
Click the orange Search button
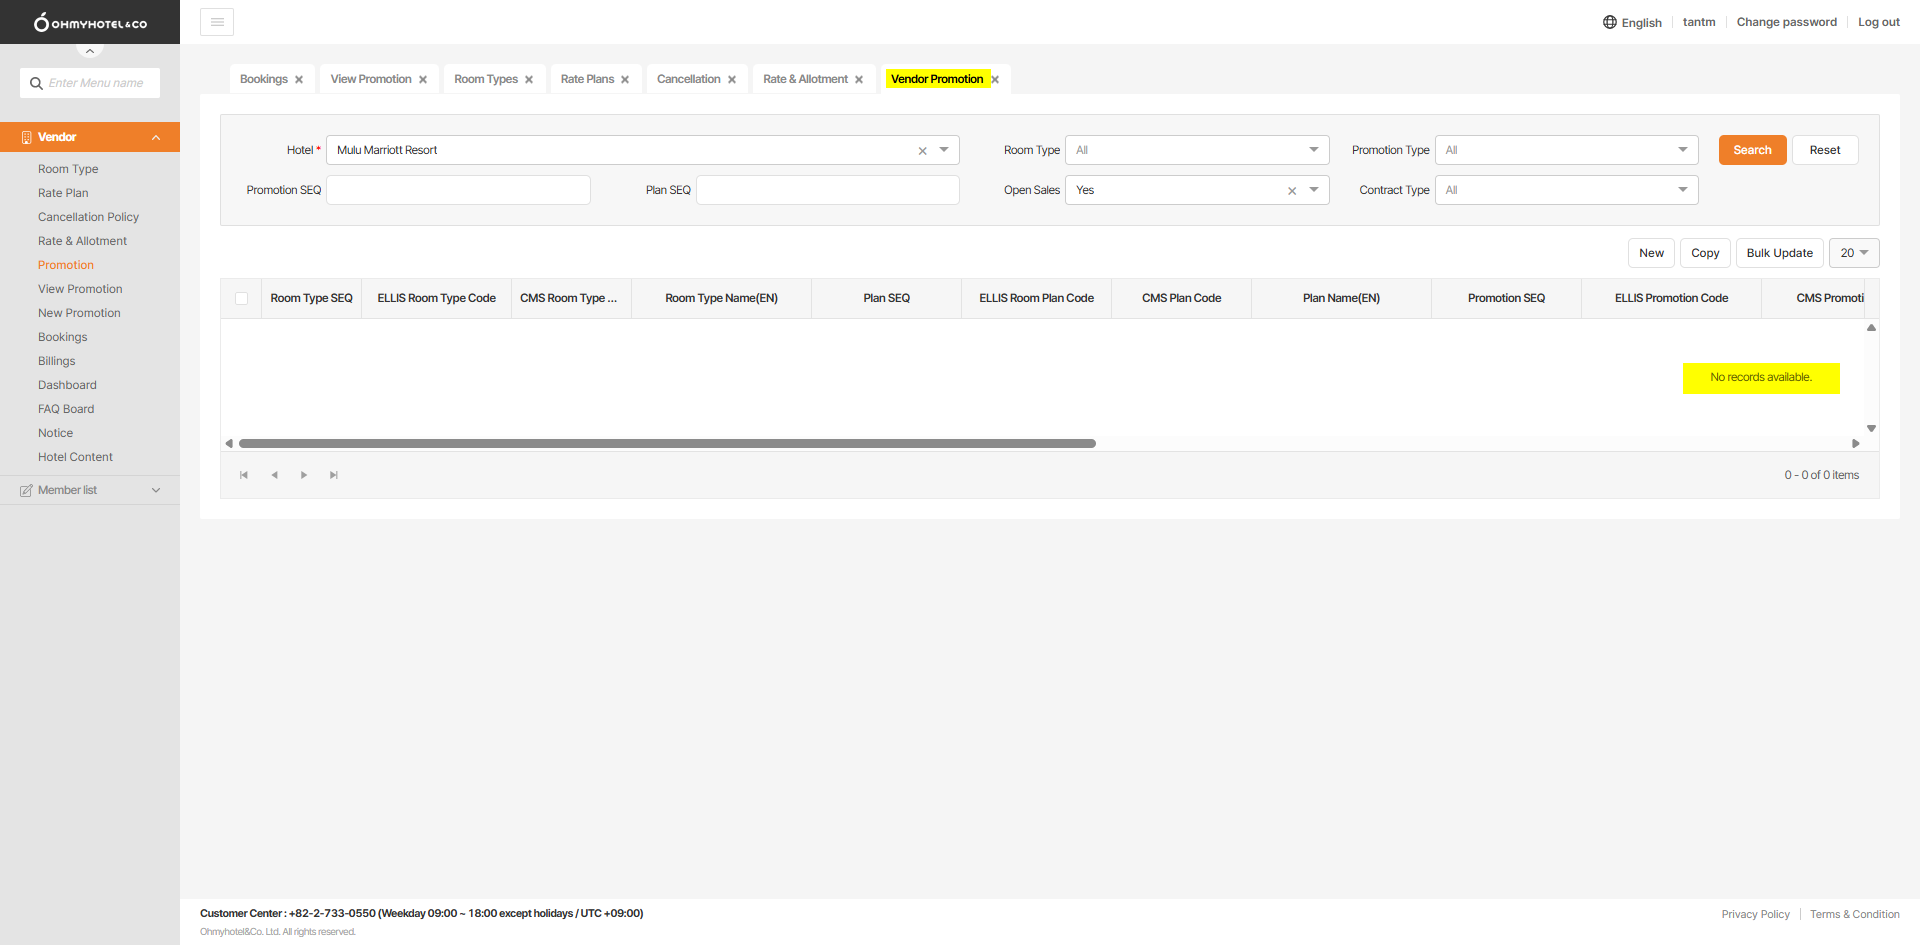point(1752,150)
